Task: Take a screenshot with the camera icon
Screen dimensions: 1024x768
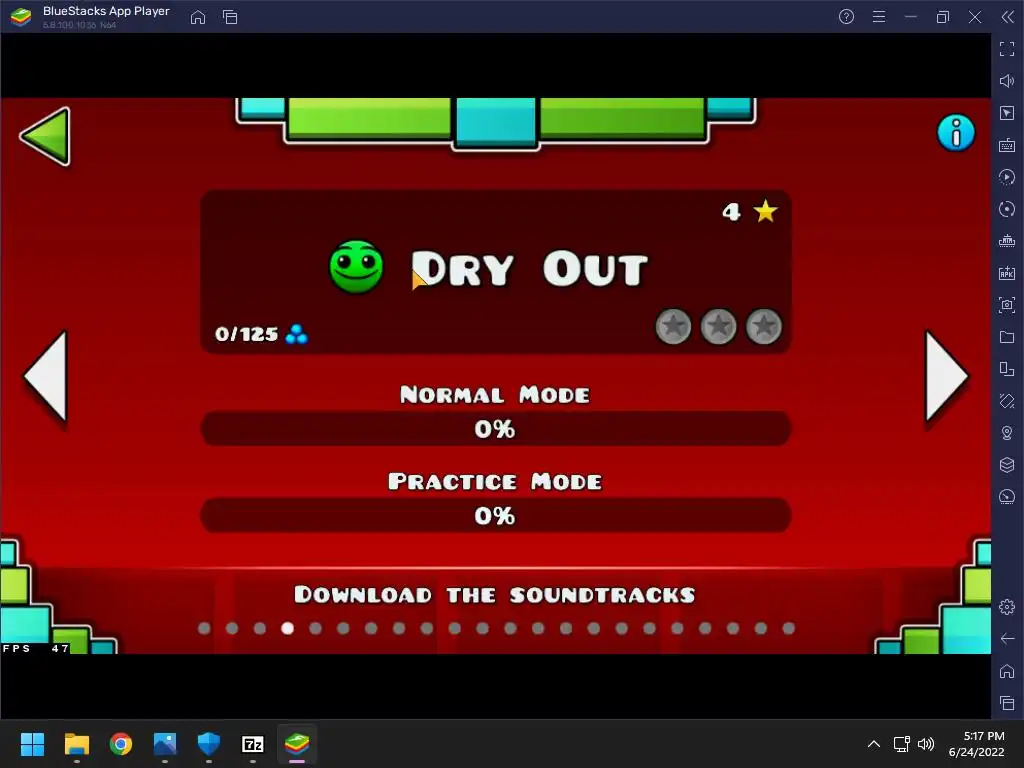Action: tap(1007, 305)
